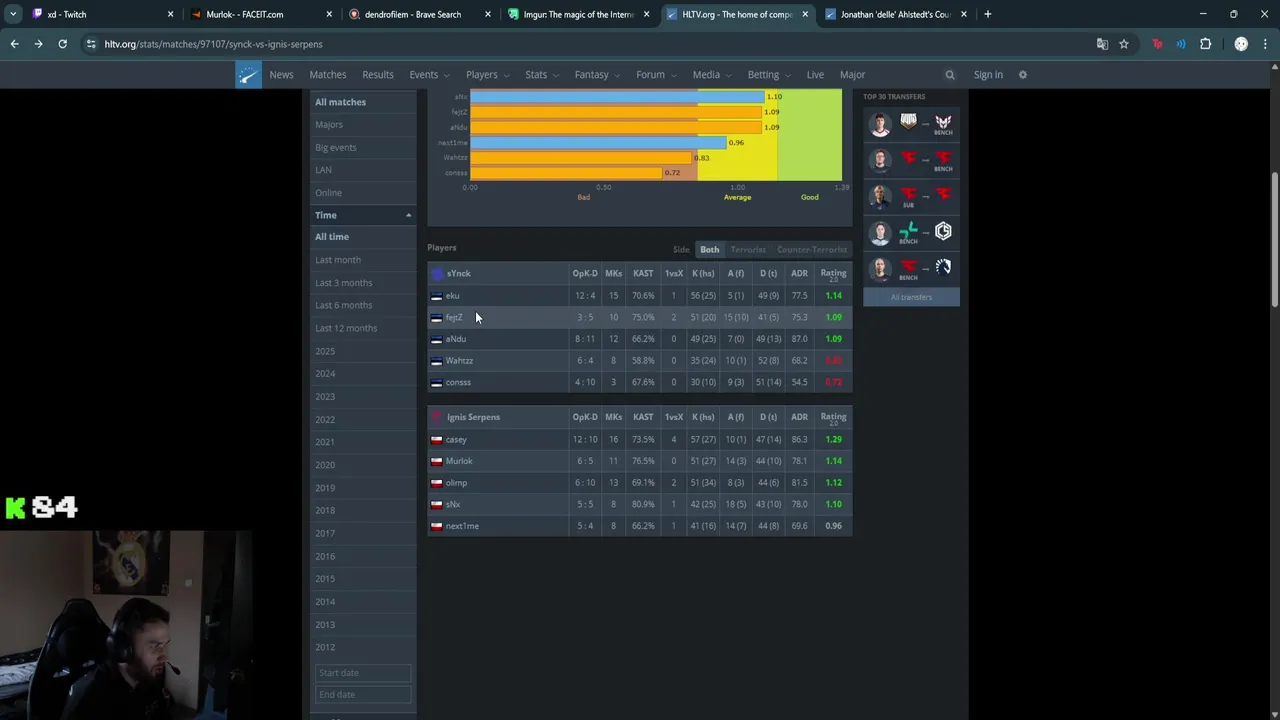This screenshot has height=720, width=1280.
Task: Open a new browser tab with plus
Action: 987,14
